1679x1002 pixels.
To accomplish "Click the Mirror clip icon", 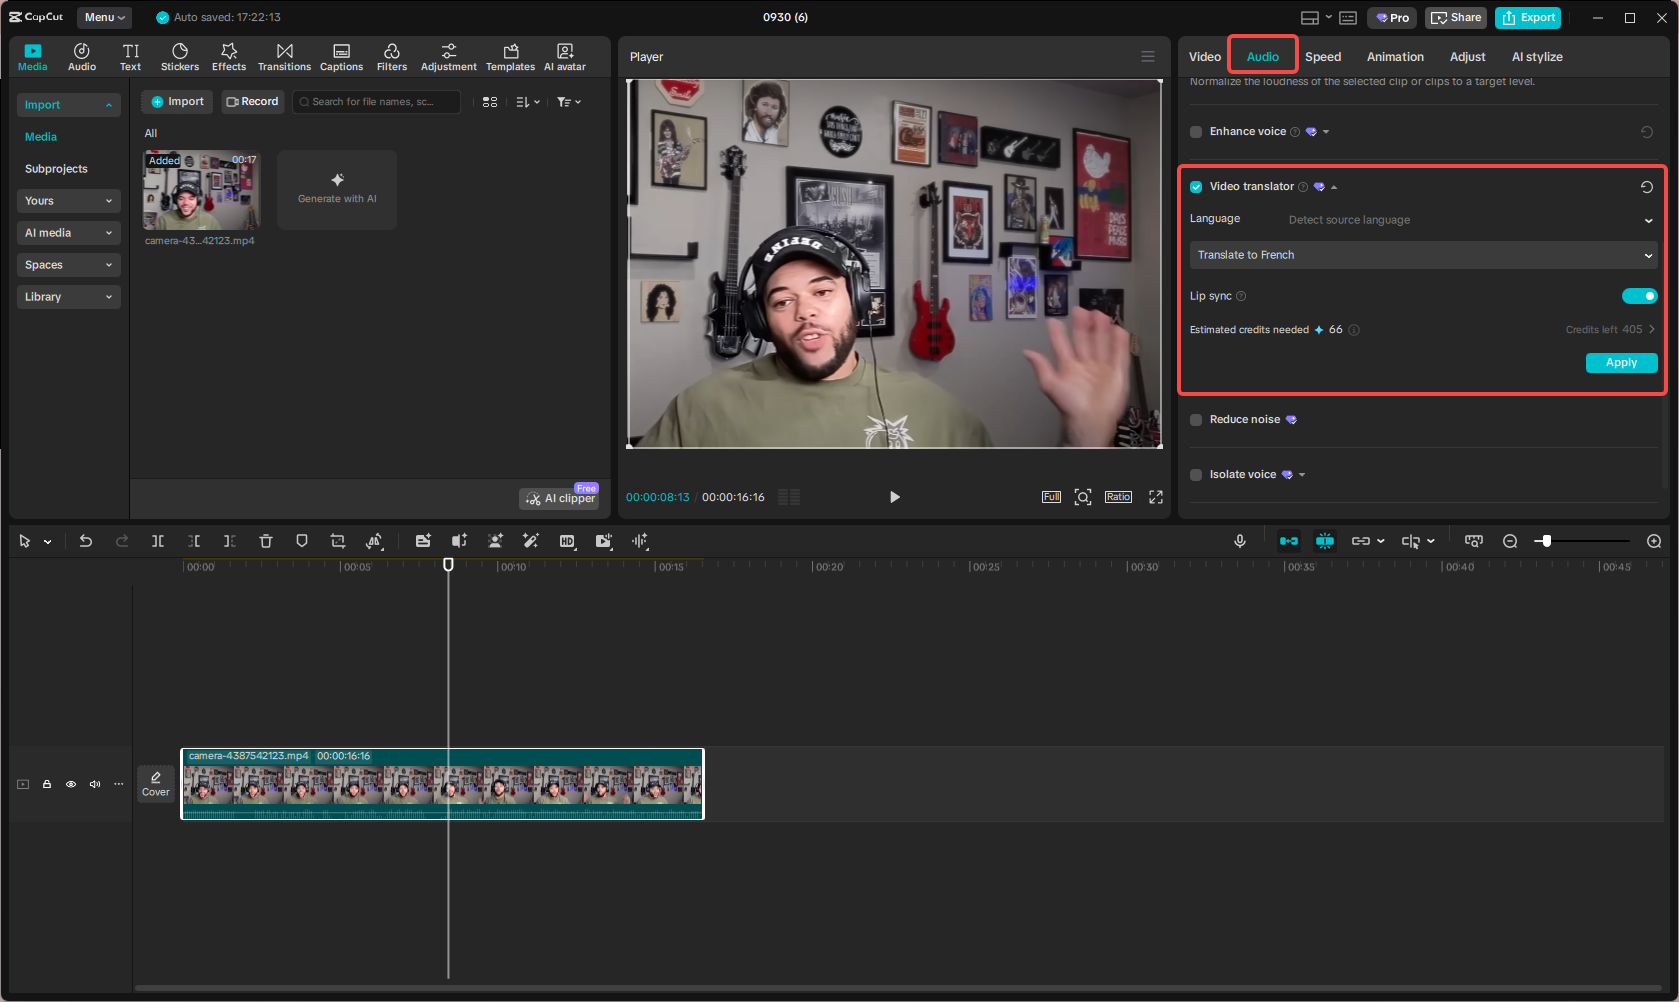I will coord(374,541).
